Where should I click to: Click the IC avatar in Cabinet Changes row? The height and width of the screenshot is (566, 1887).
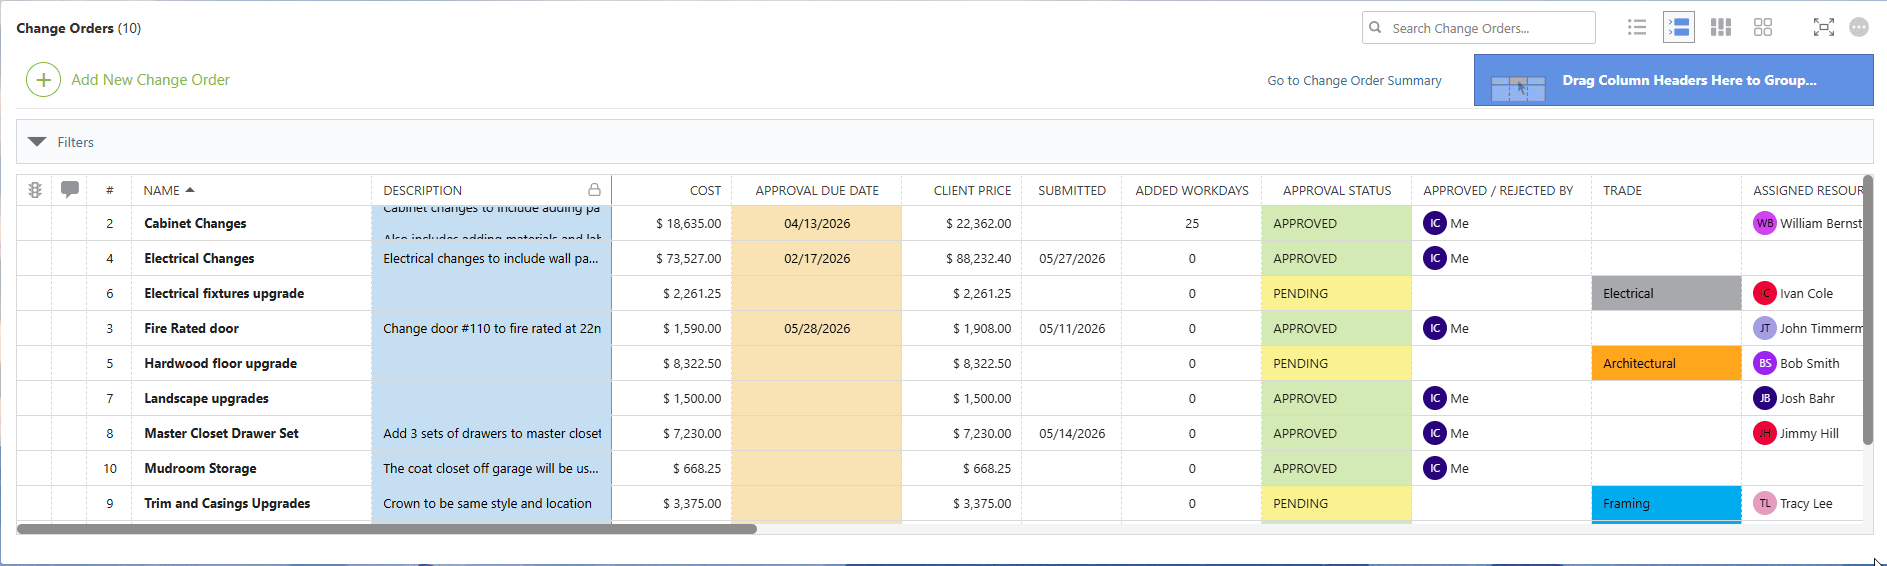pyautogui.click(x=1435, y=223)
